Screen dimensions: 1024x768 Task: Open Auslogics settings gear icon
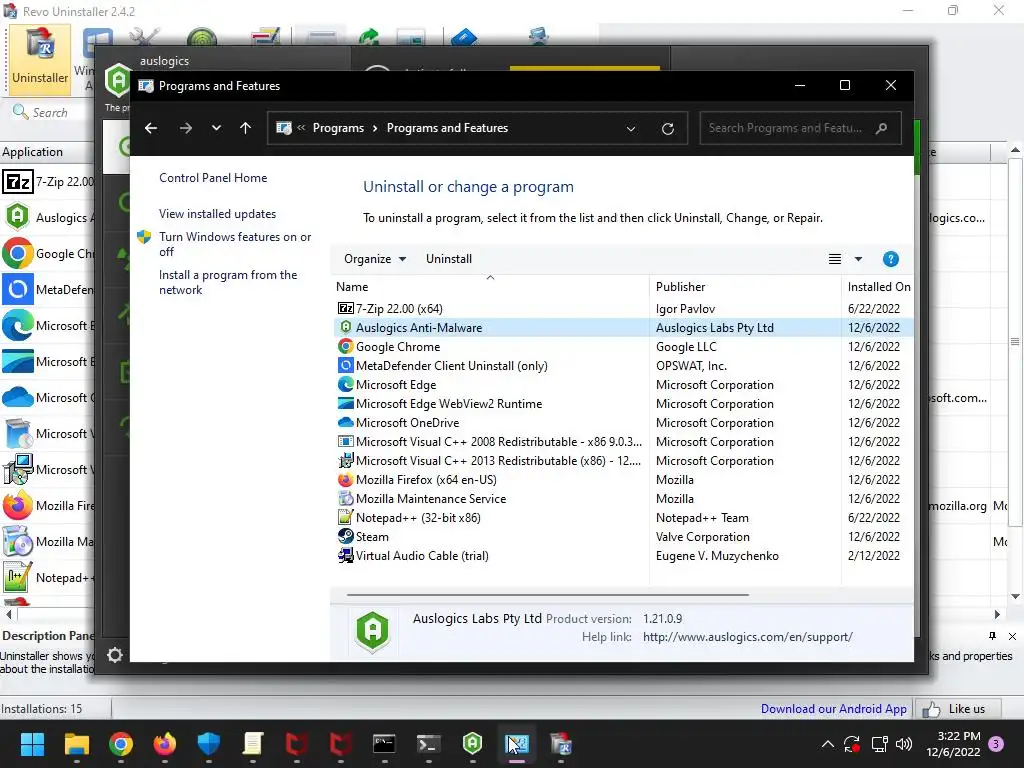pos(115,654)
